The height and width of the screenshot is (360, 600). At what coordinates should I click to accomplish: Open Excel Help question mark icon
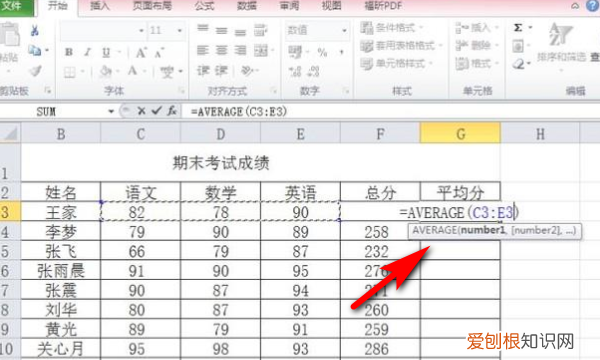[593, 6]
